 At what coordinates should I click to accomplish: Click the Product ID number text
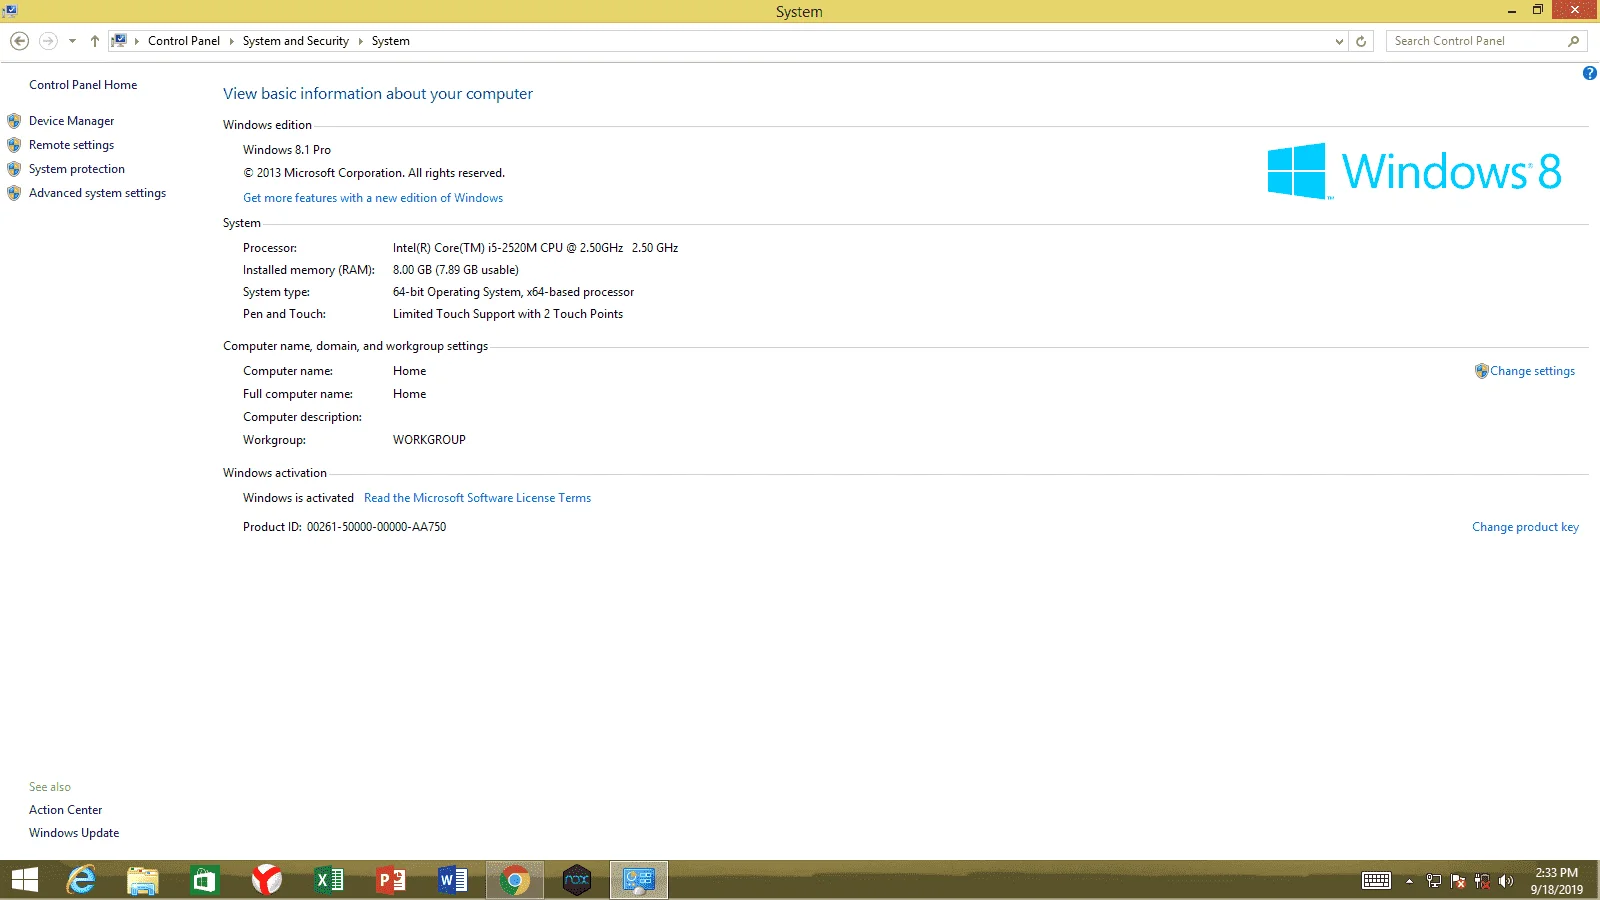pyautogui.click(x=377, y=527)
